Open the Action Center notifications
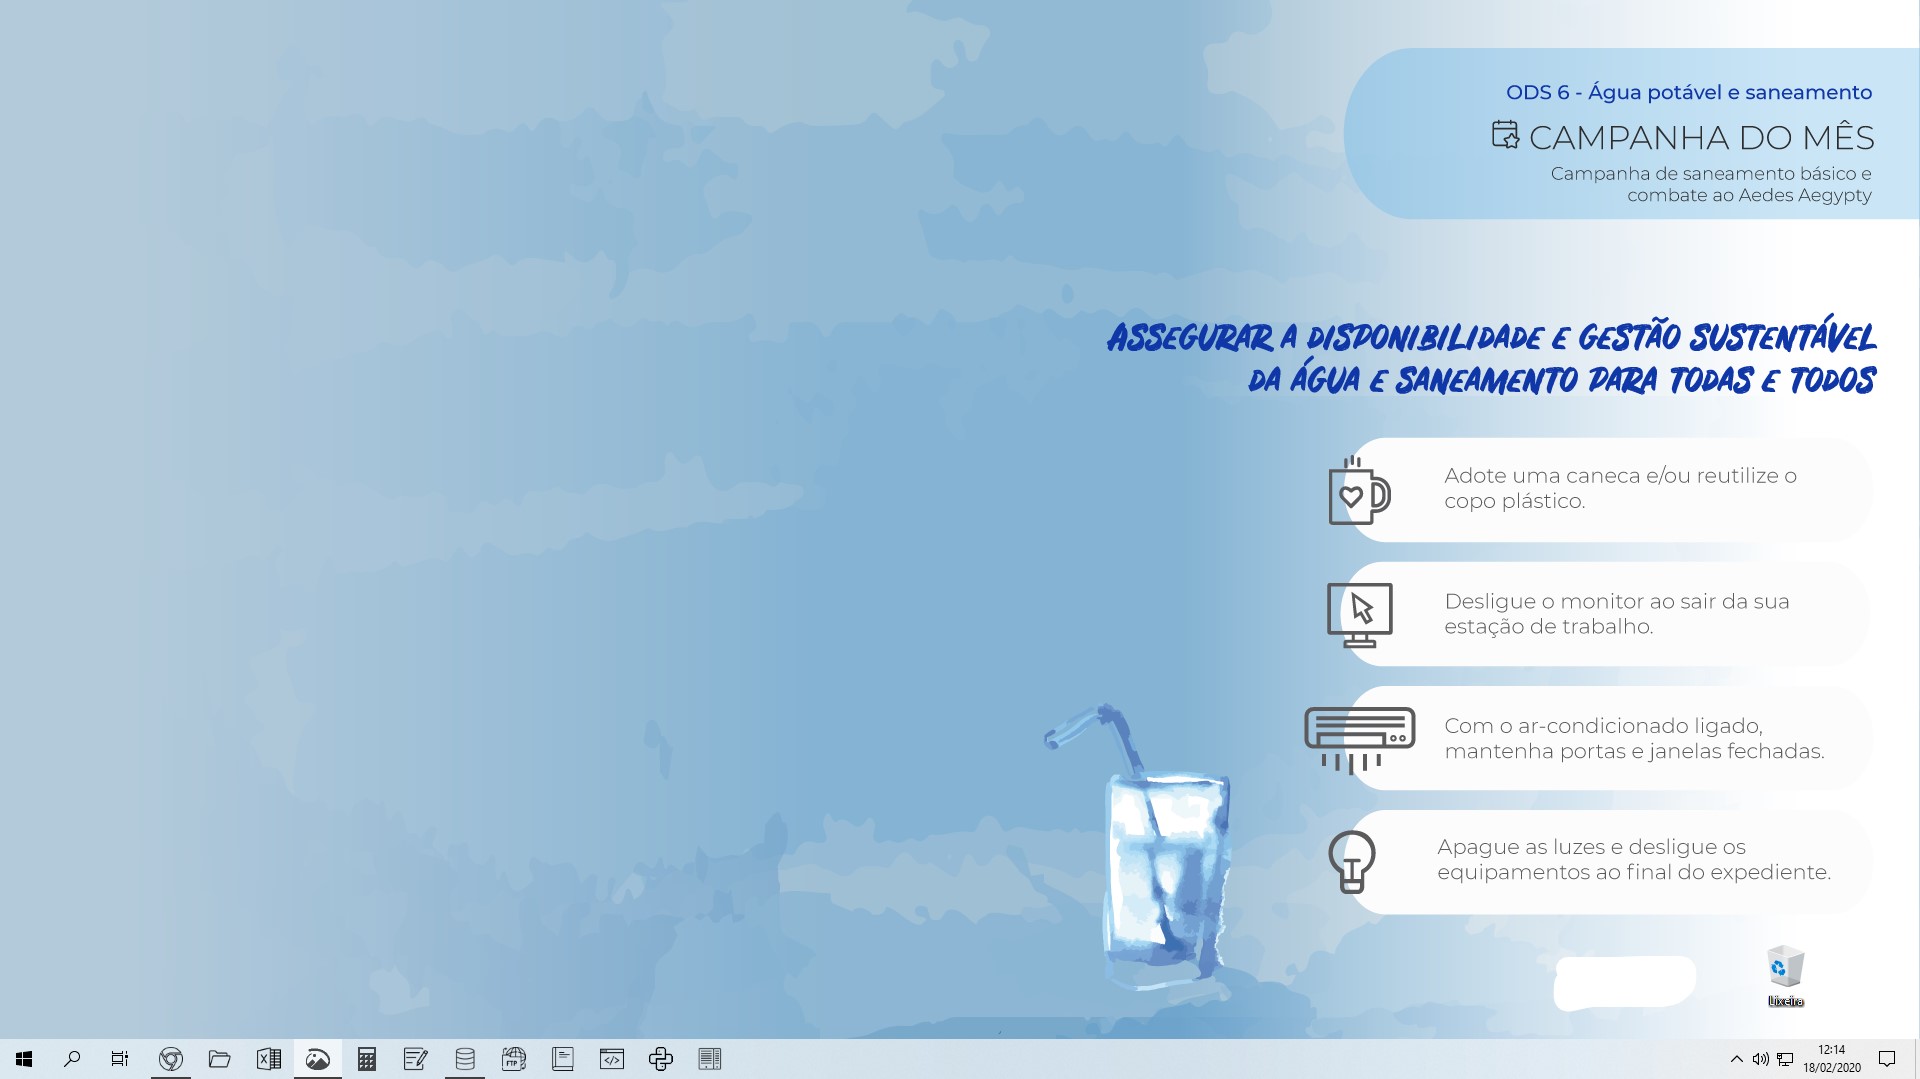This screenshot has height=1079, width=1920. click(1888, 1059)
